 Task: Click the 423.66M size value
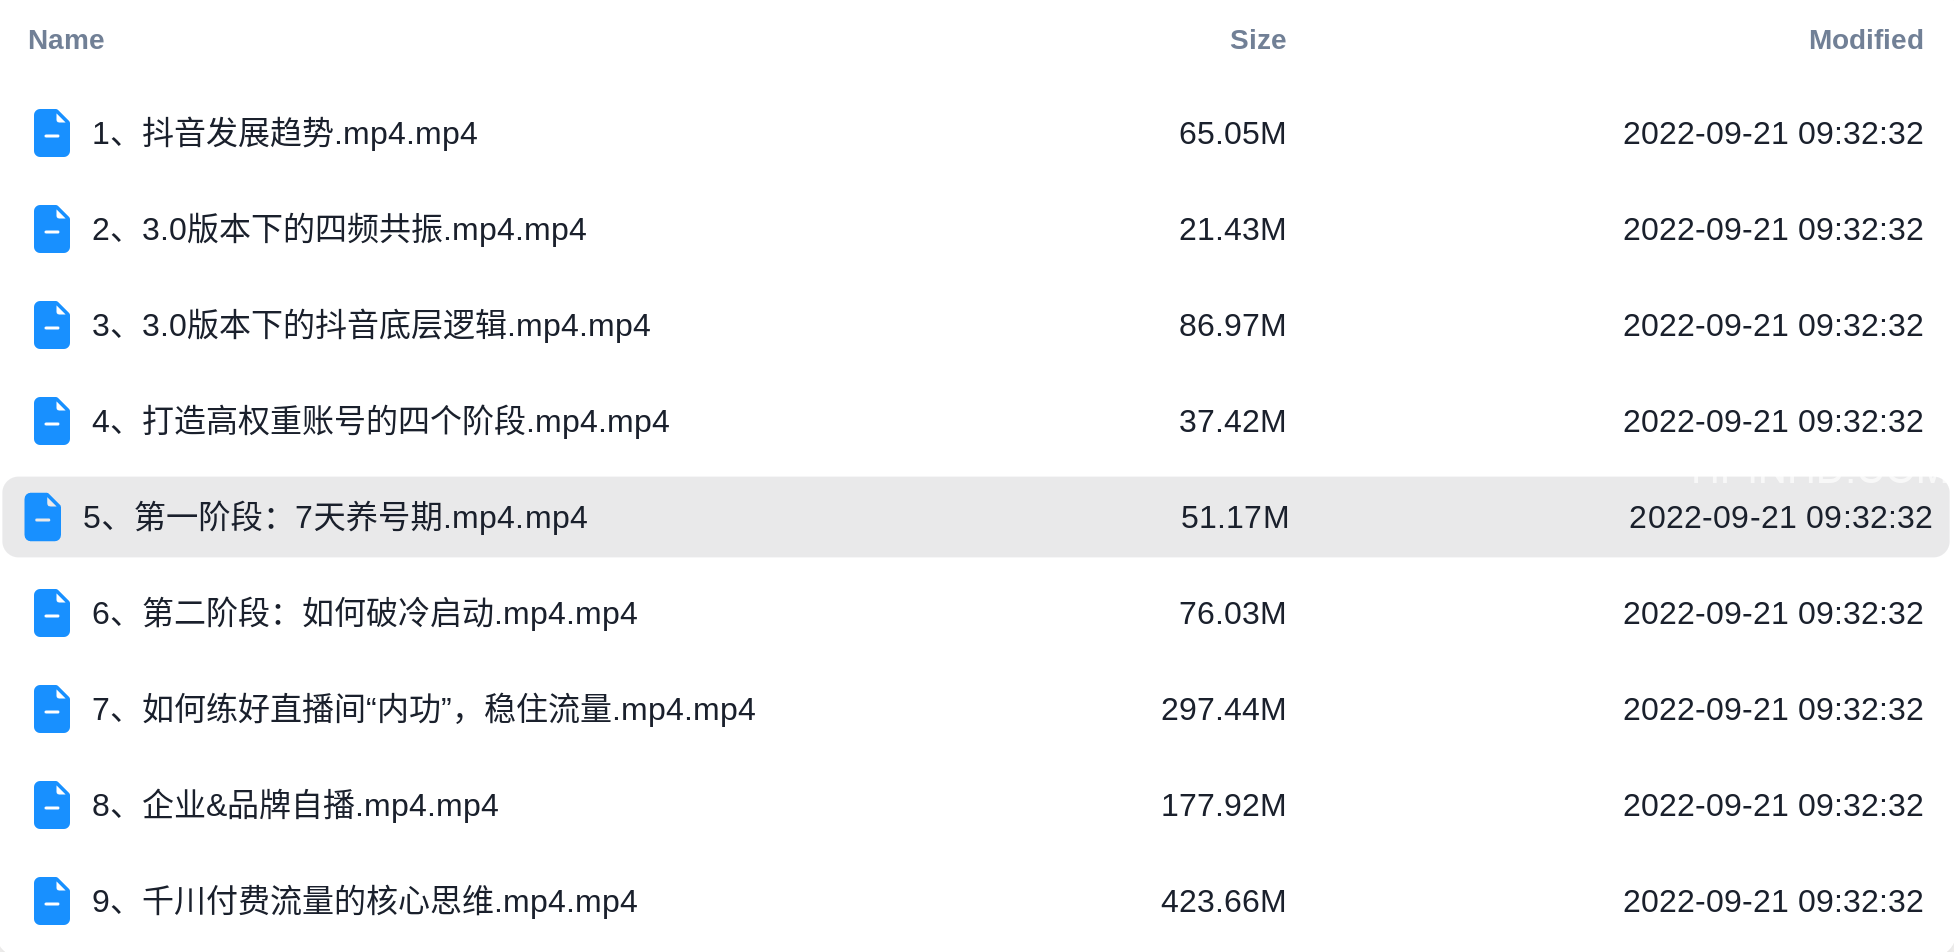click(x=1223, y=901)
